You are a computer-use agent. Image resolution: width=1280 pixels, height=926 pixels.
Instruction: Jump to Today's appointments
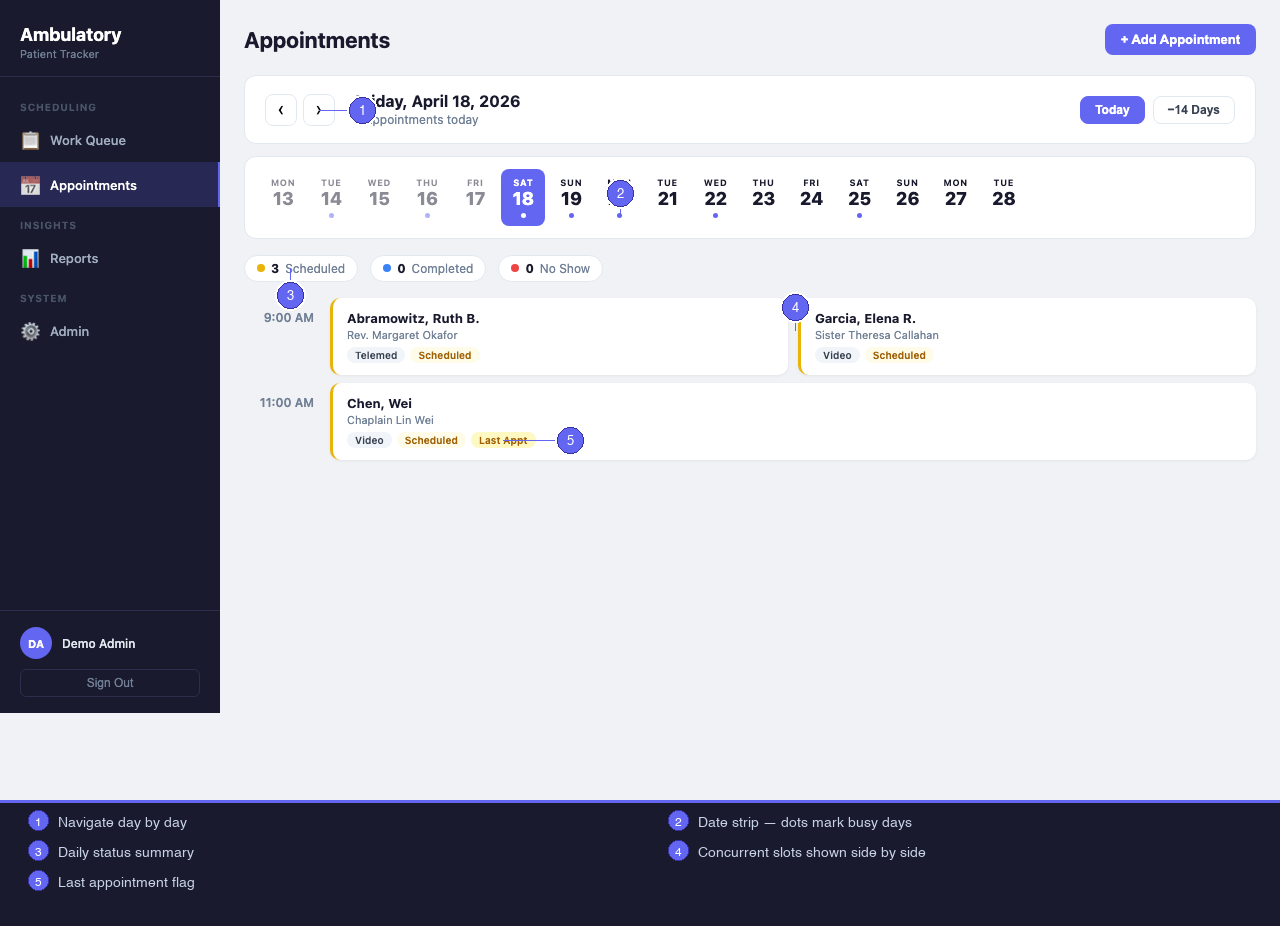coord(1112,110)
